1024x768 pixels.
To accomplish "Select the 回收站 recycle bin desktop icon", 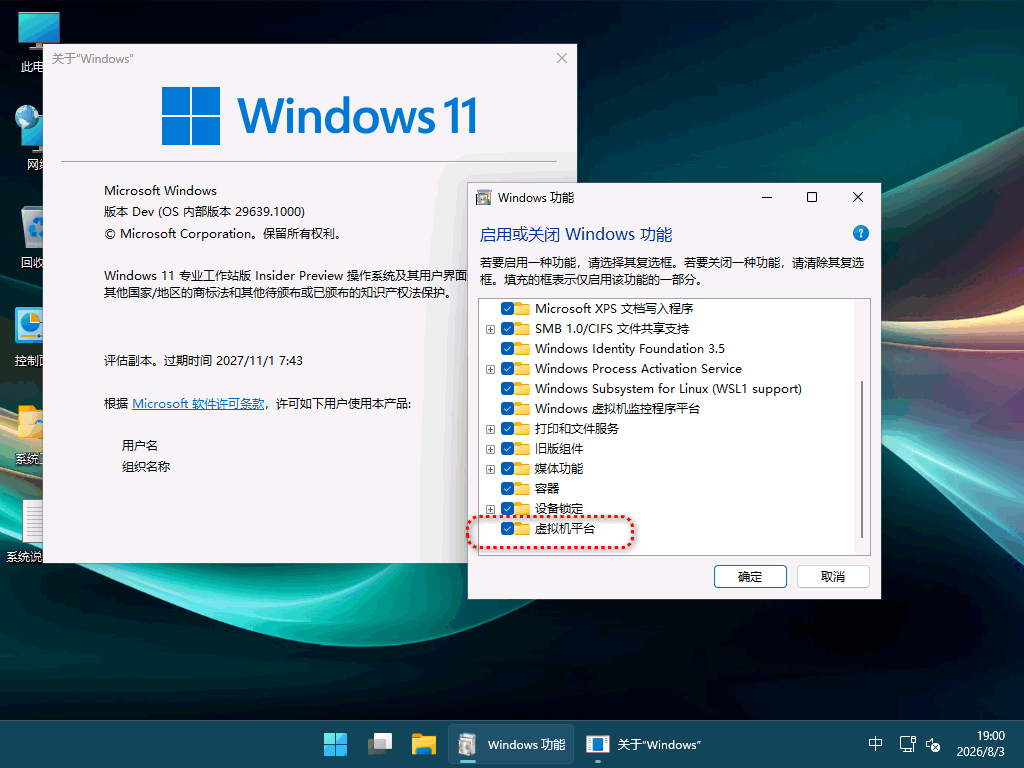I will pos(31,236).
